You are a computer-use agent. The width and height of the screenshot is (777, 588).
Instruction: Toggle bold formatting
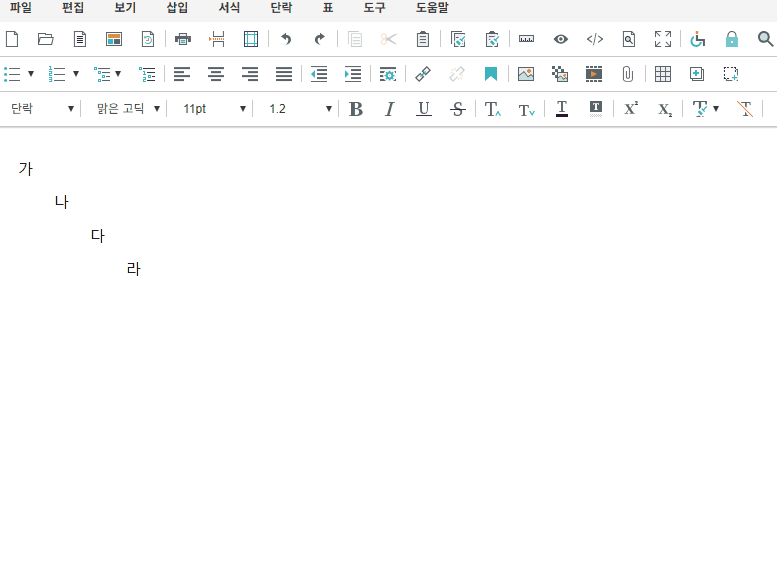356,109
